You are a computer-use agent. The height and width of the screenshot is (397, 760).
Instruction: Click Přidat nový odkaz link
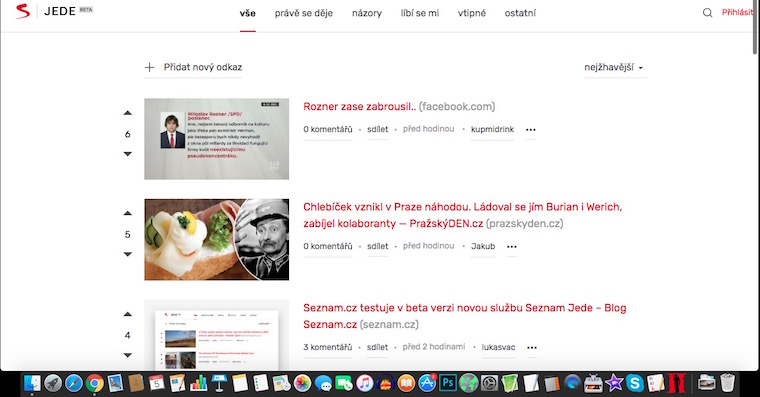(203, 67)
